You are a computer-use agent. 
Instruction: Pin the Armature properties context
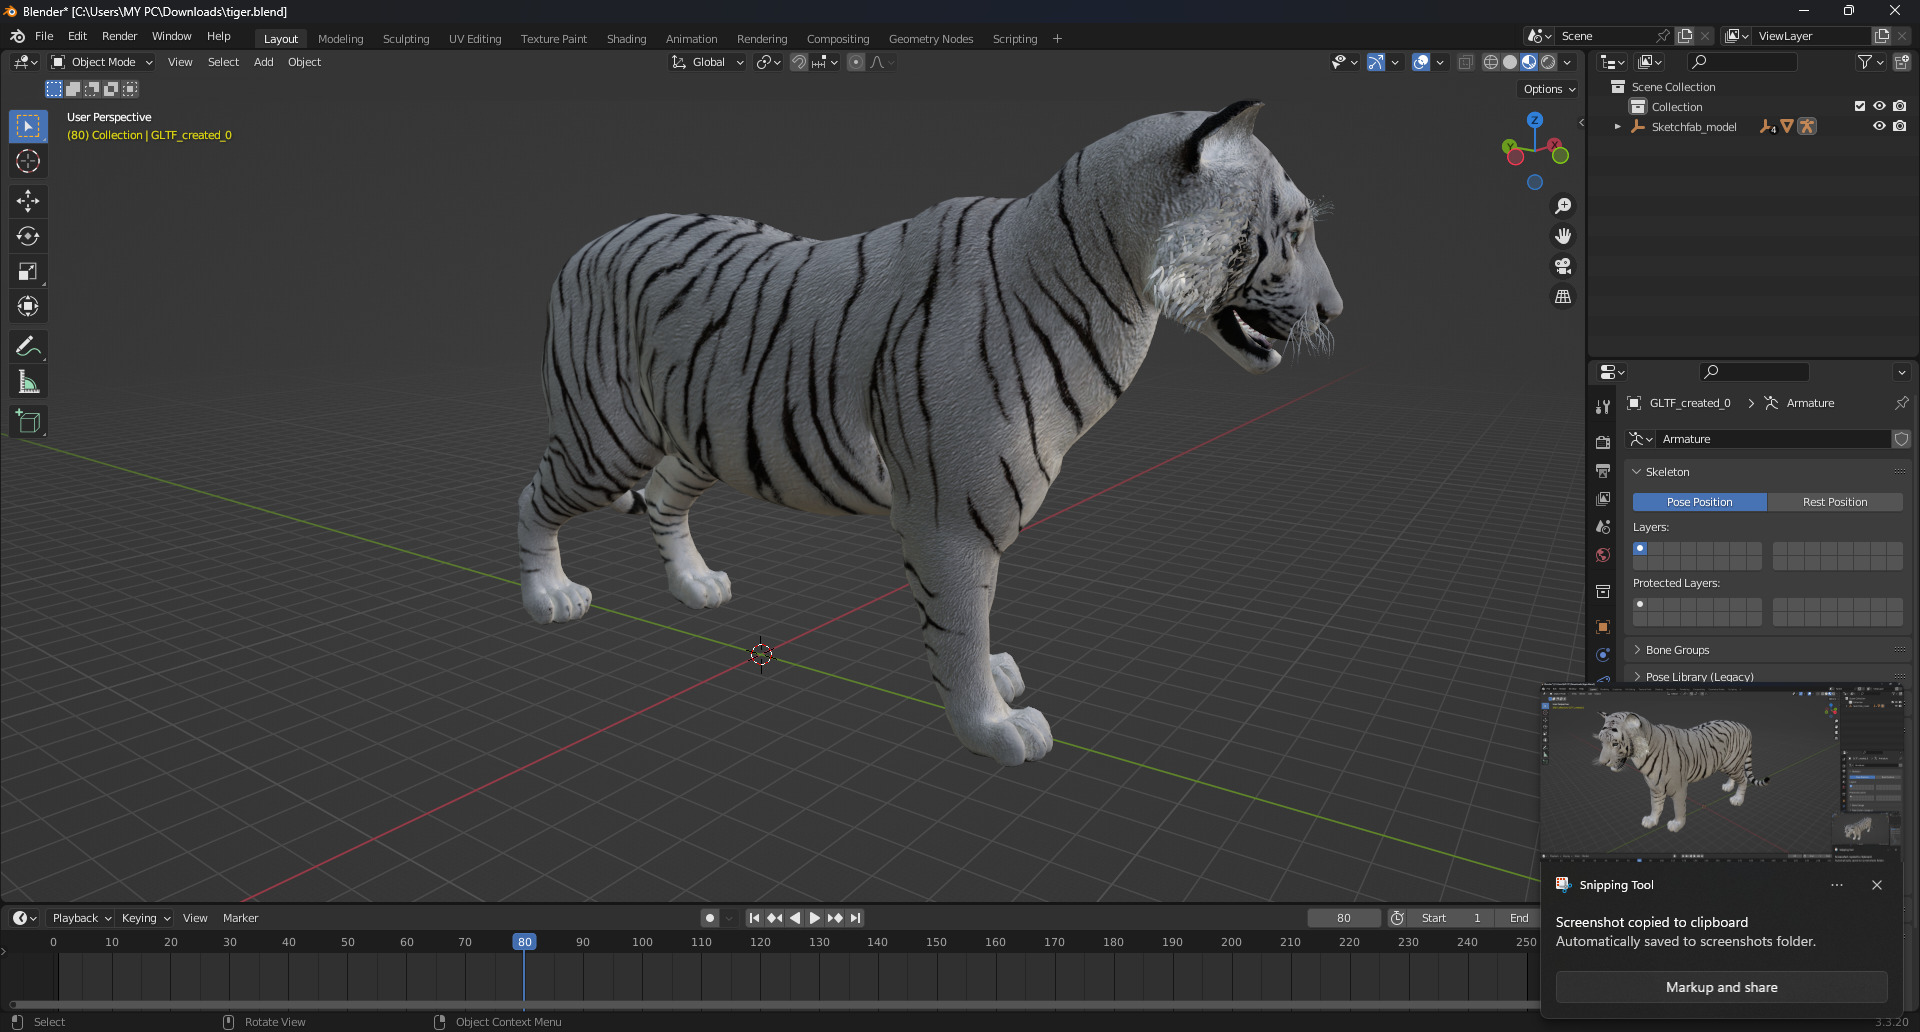[x=1901, y=403]
